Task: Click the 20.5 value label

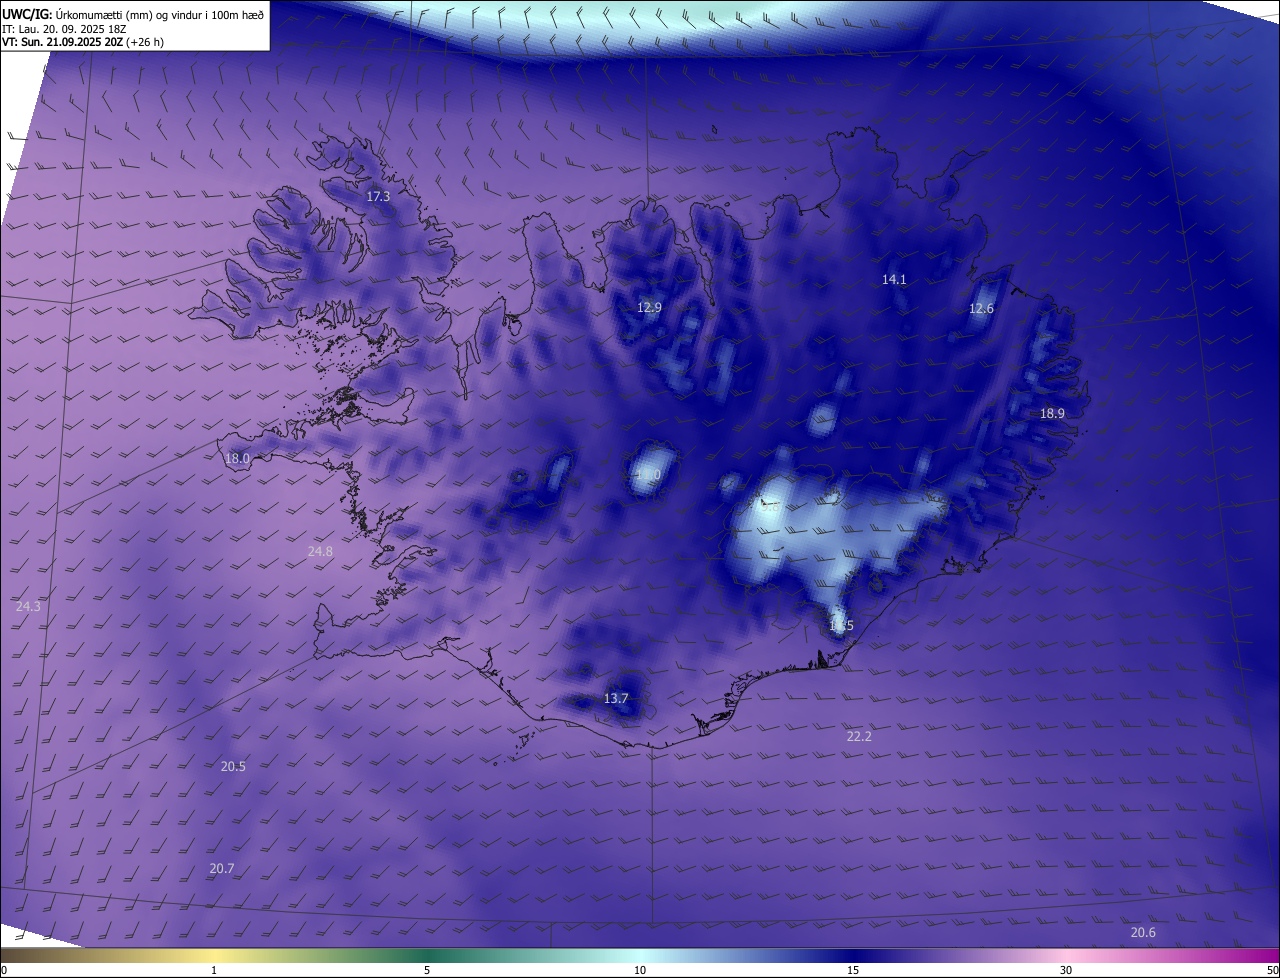Action: point(233,767)
